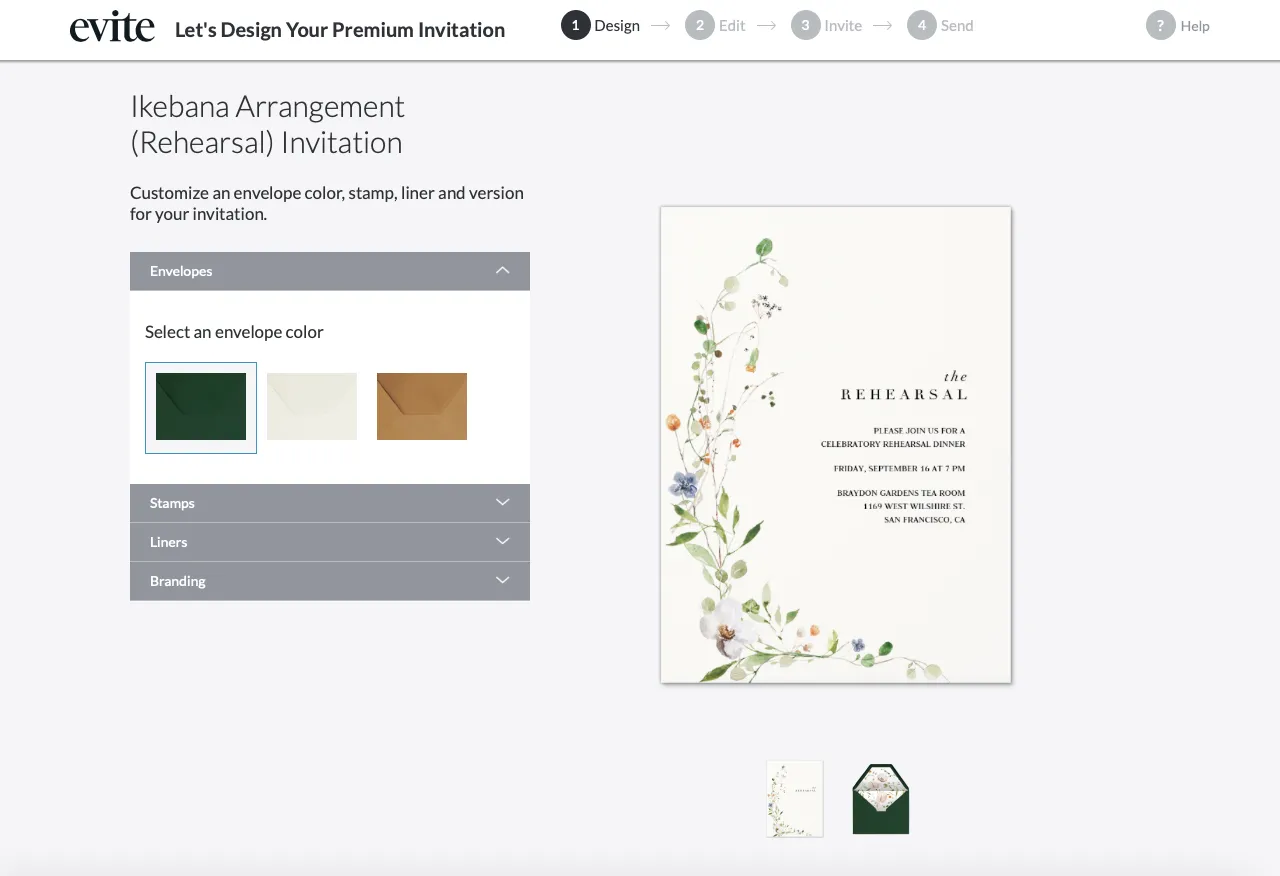
Task: Click the large invitation preview image
Action: click(x=836, y=445)
